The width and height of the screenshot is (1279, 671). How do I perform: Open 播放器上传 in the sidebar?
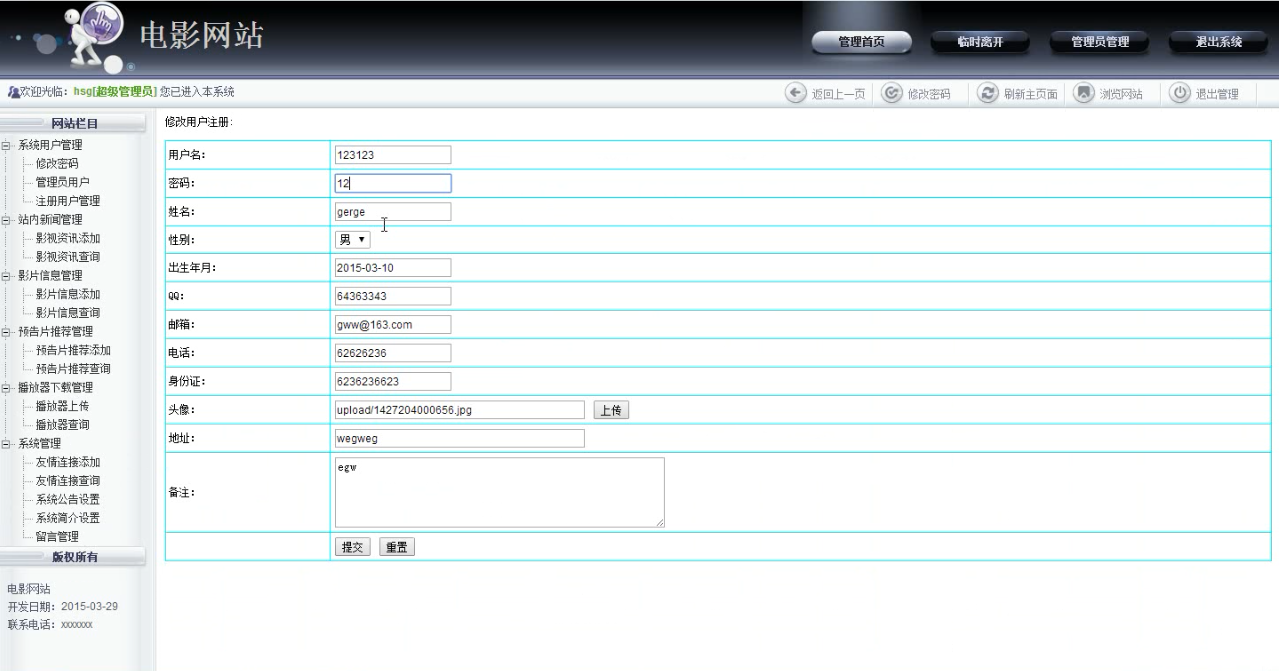(63, 406)
